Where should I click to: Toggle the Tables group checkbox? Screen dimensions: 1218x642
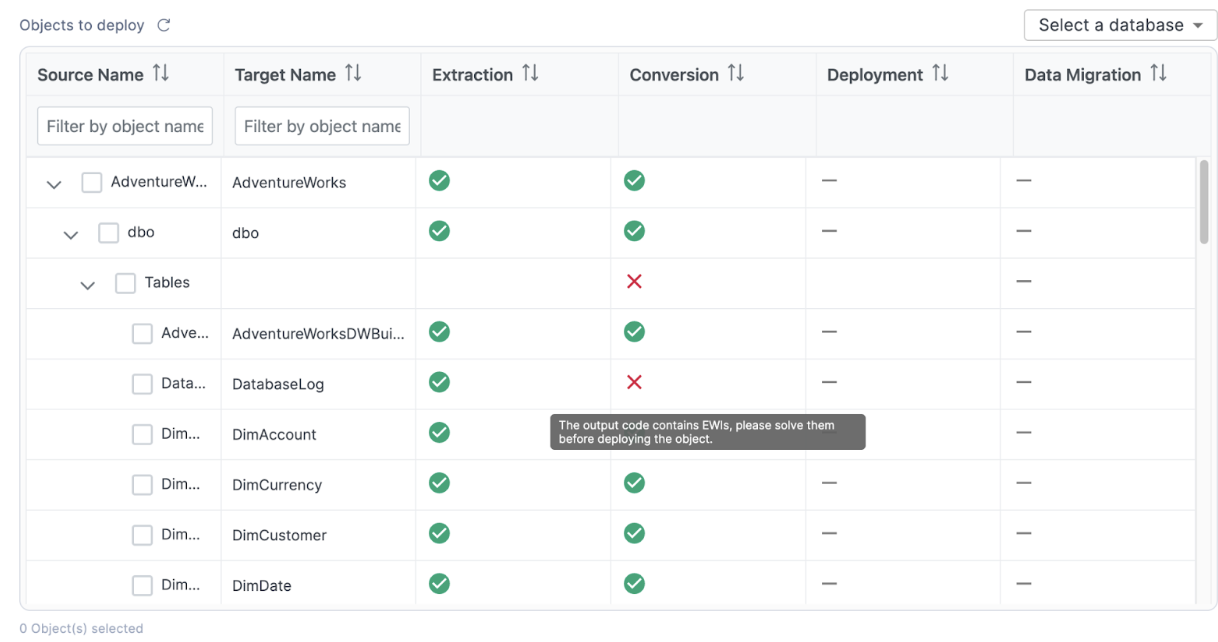125,283
